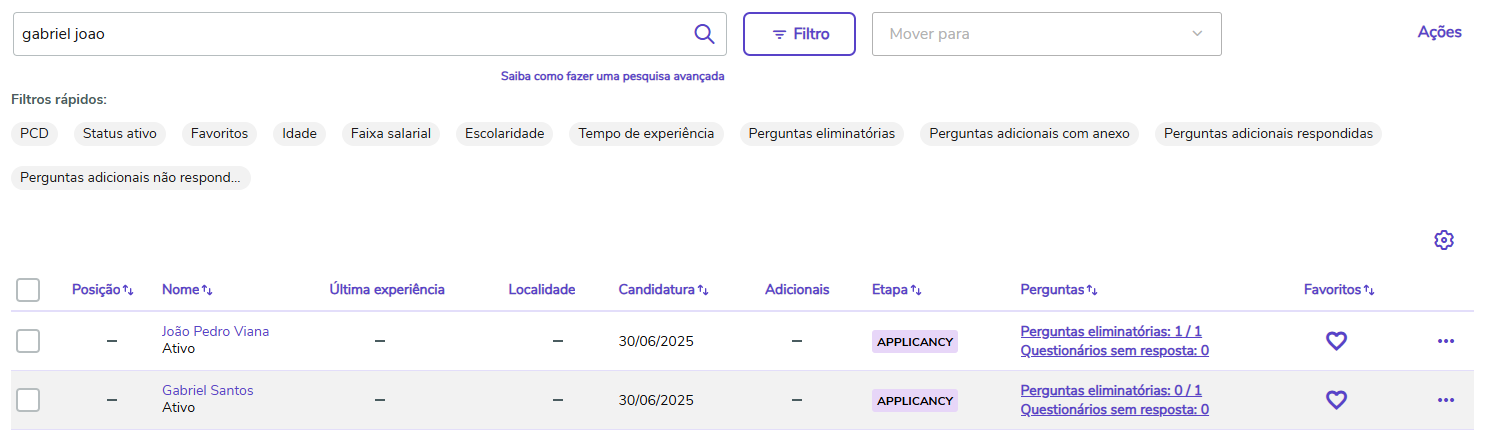Click the search magnifier icon

coord(704,34)
